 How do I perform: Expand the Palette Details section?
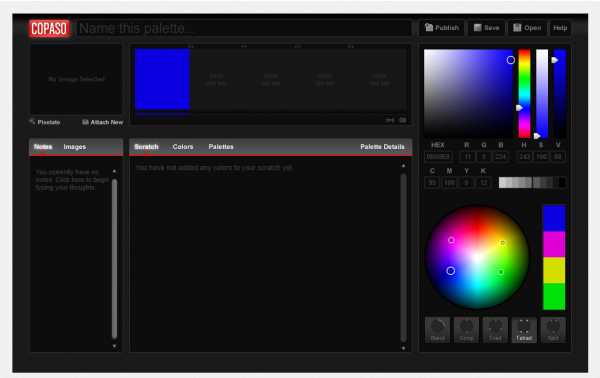[382, 147]
